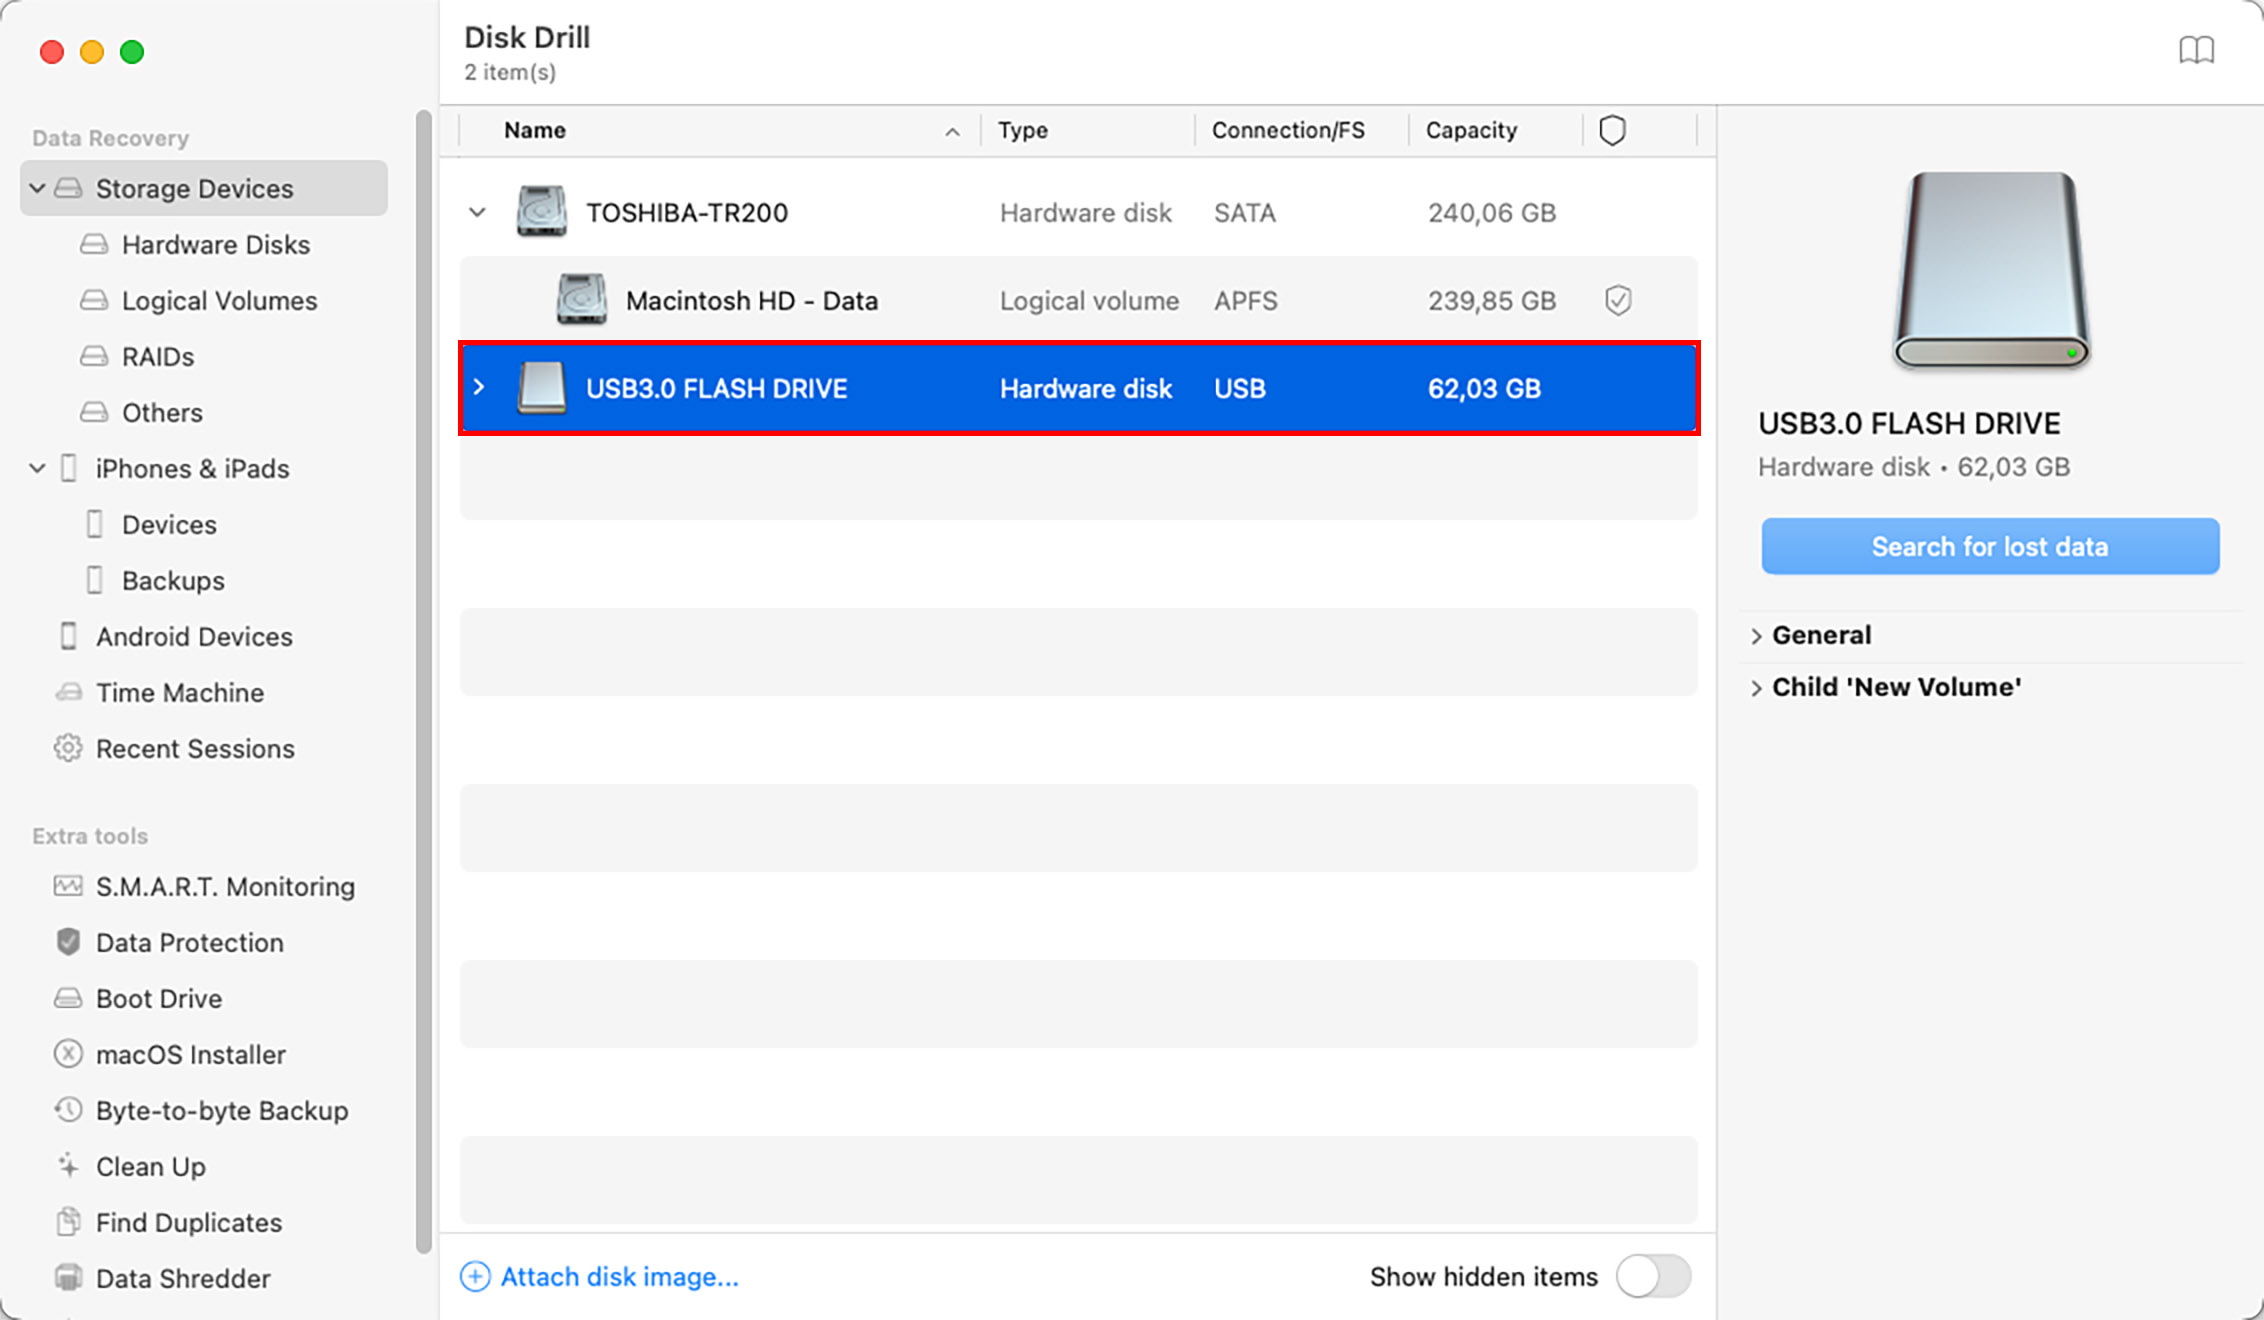Expand the TOSHIBA-TR200 hardware disk
2264x1320 pixels.
pos(479,211)
